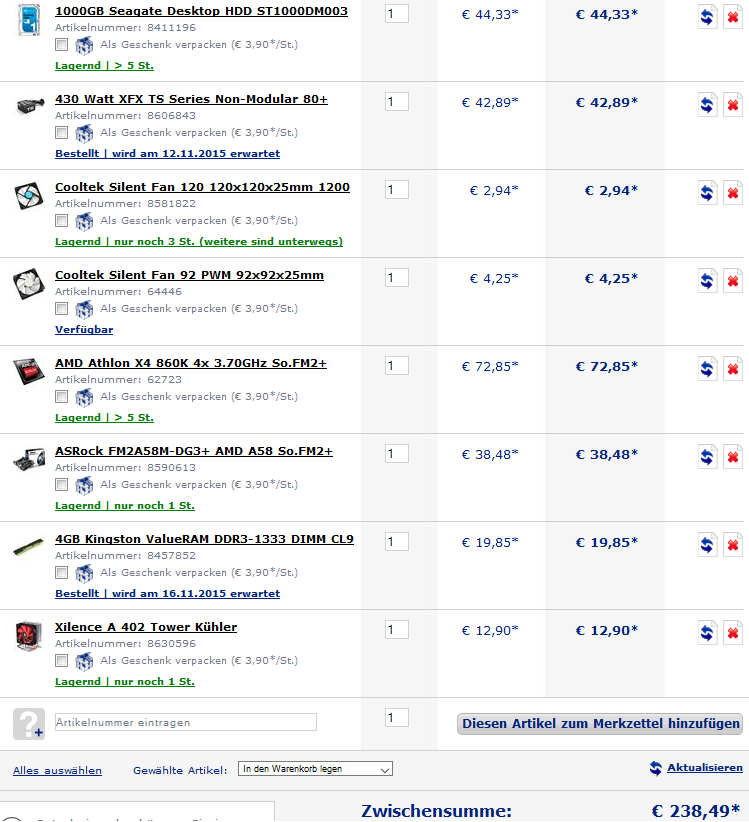749x822 pixels.
Task: Click Kingston RAM module thumbnail
Action: [x=29, y=547]
